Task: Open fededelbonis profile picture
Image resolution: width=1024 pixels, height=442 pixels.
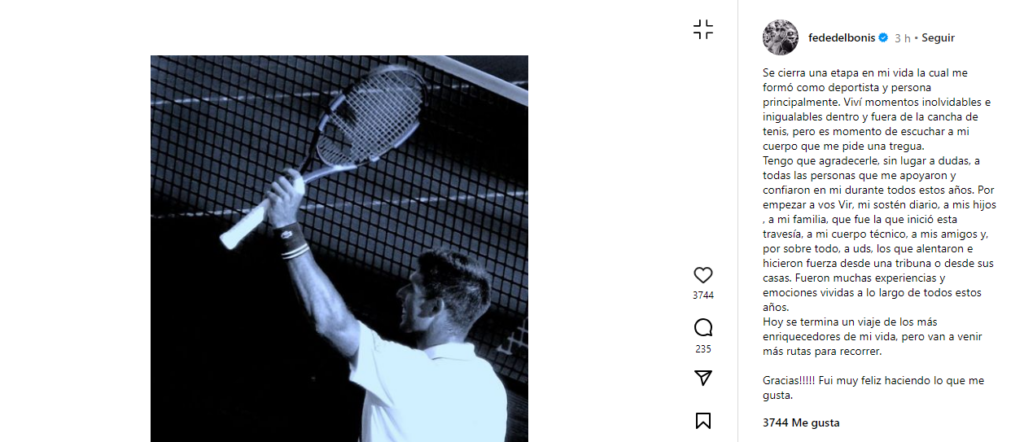Action: tap(780, 38)
